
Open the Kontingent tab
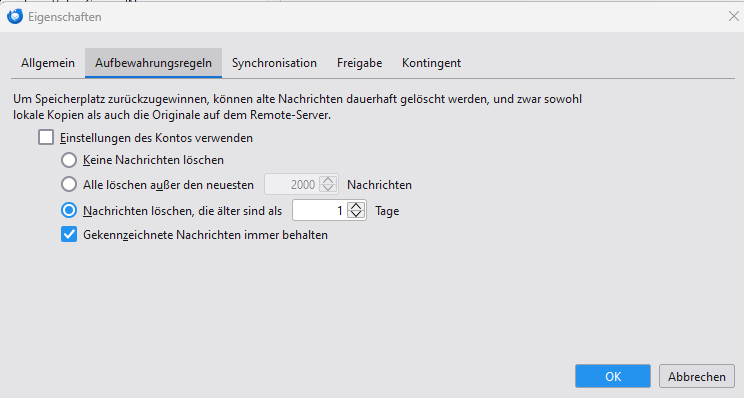click(431, 63)
